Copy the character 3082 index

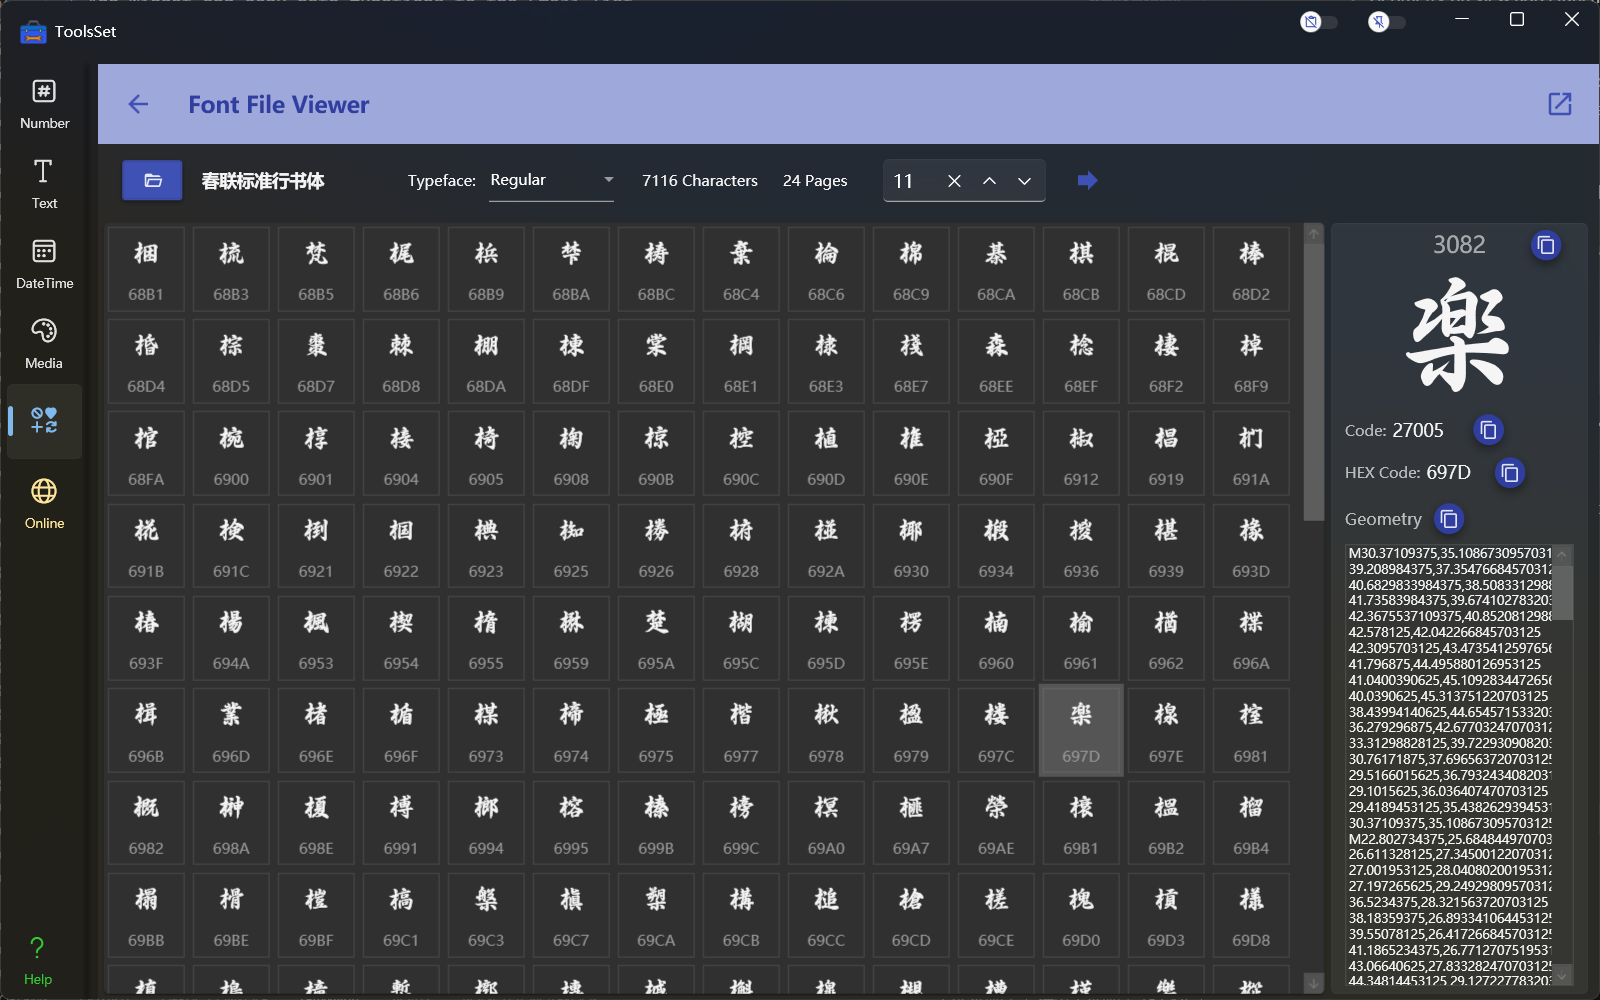[1545, 245]
